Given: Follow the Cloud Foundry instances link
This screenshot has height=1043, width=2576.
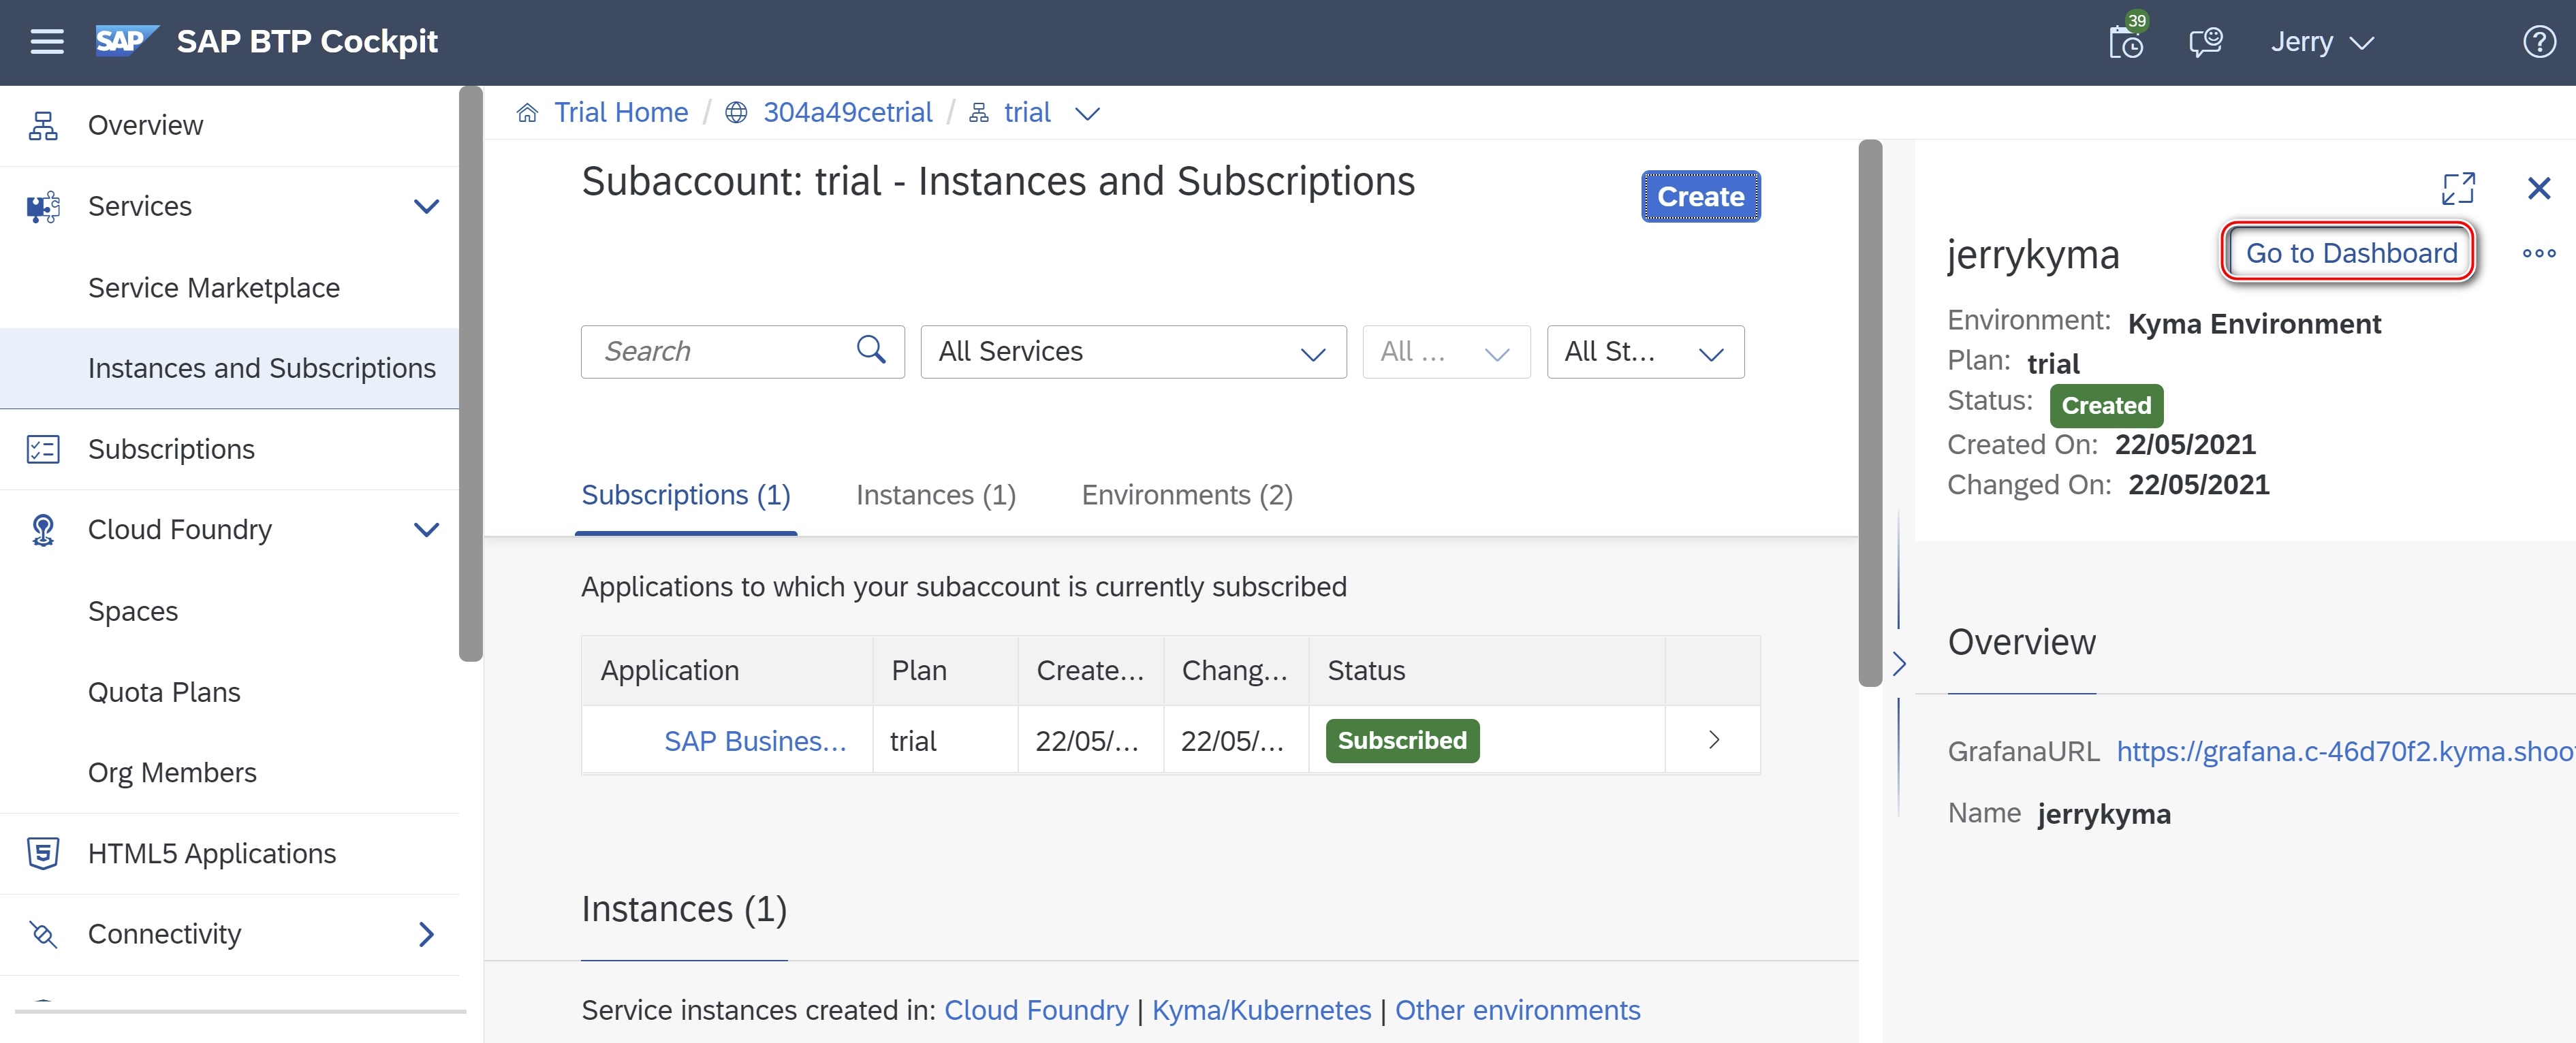Looking at the screenshot, I should 1036,1010.
